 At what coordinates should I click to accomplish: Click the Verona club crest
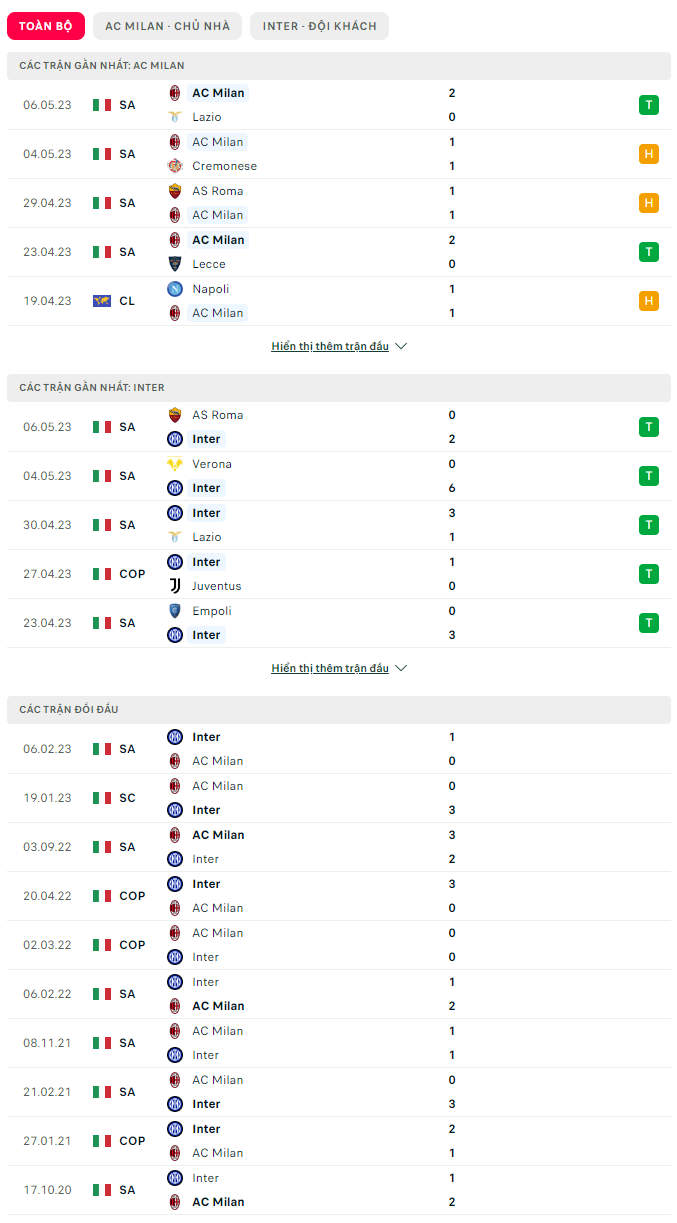coord(175,464)
